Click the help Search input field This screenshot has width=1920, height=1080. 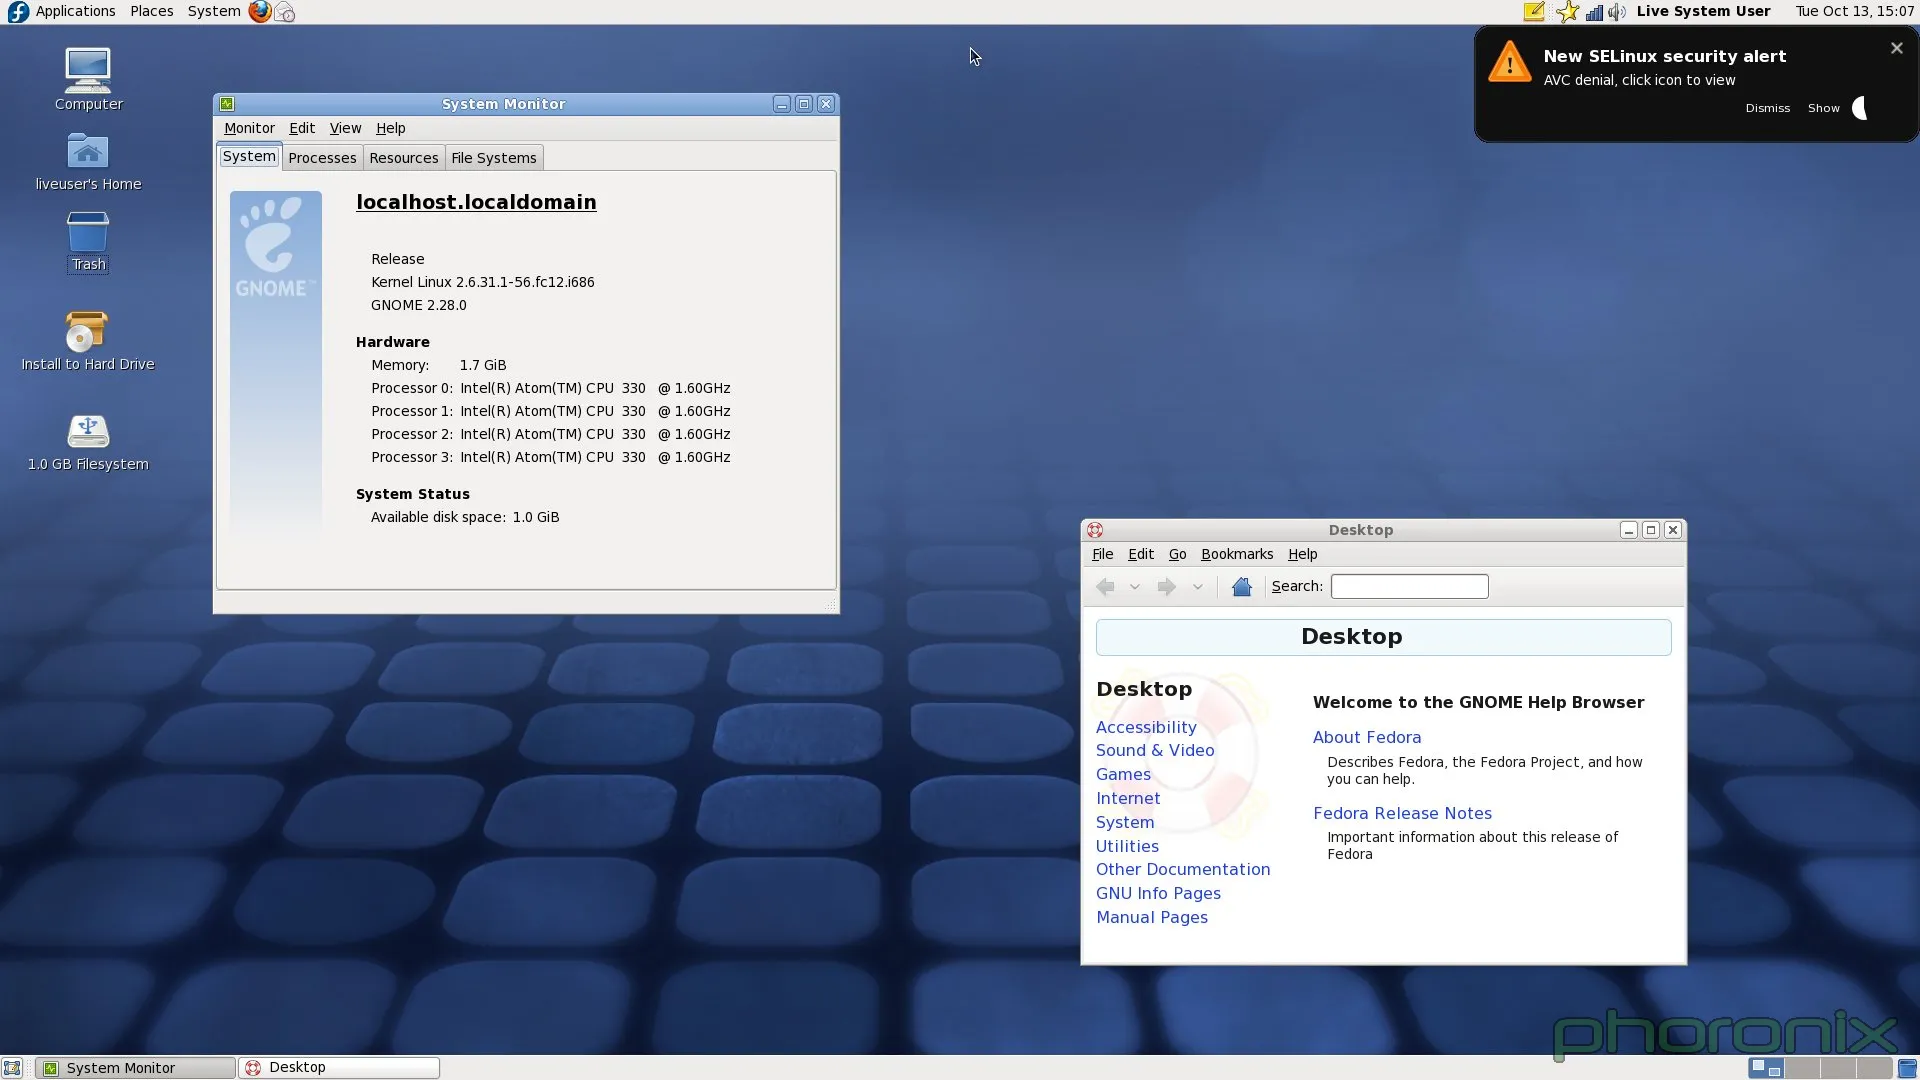tap(1409, 587)
